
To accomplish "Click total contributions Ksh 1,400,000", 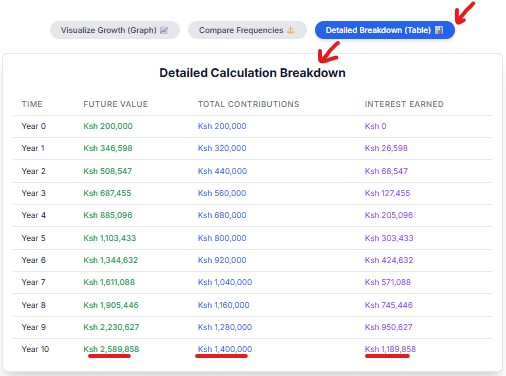I will pyautogui.click(x=225, y=349).
